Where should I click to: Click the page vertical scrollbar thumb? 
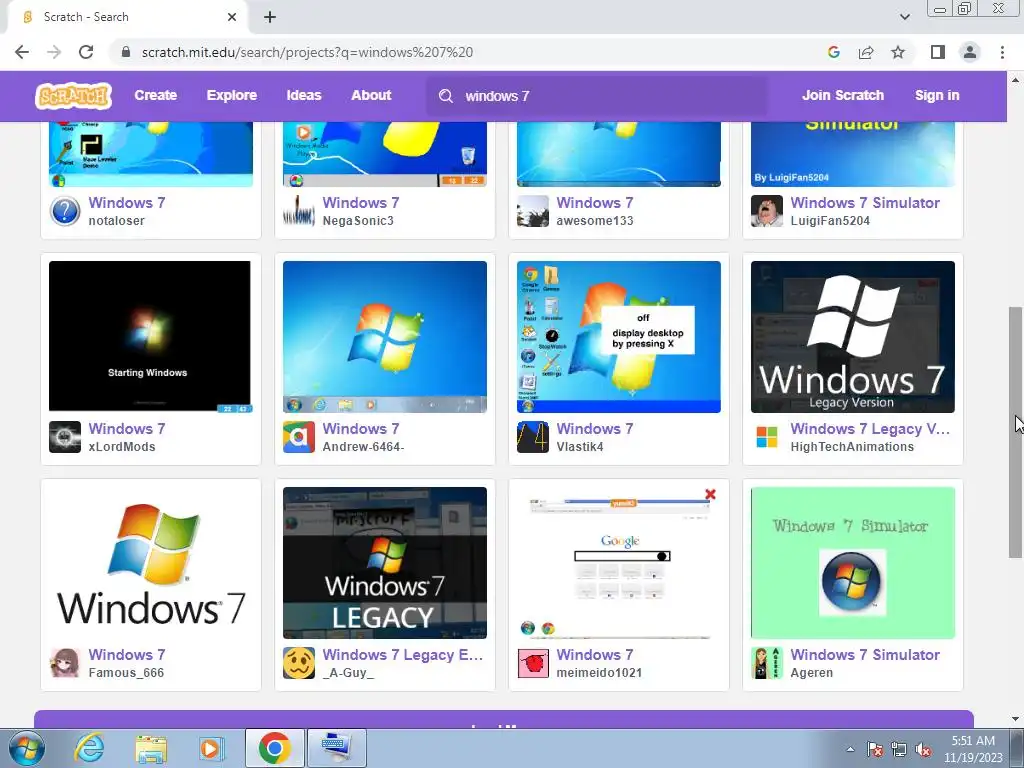point(1016,431)
